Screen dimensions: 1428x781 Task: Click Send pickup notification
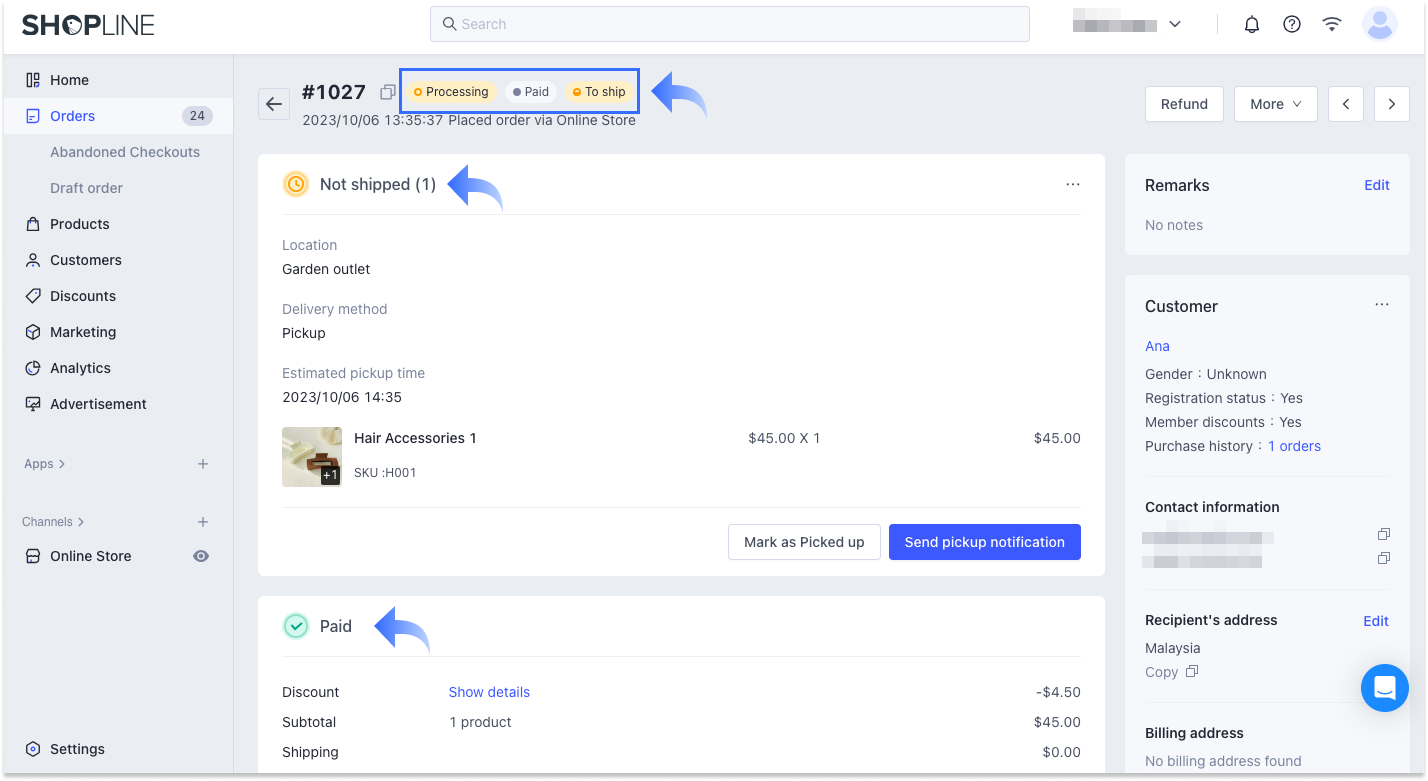[x=984, y=541]
